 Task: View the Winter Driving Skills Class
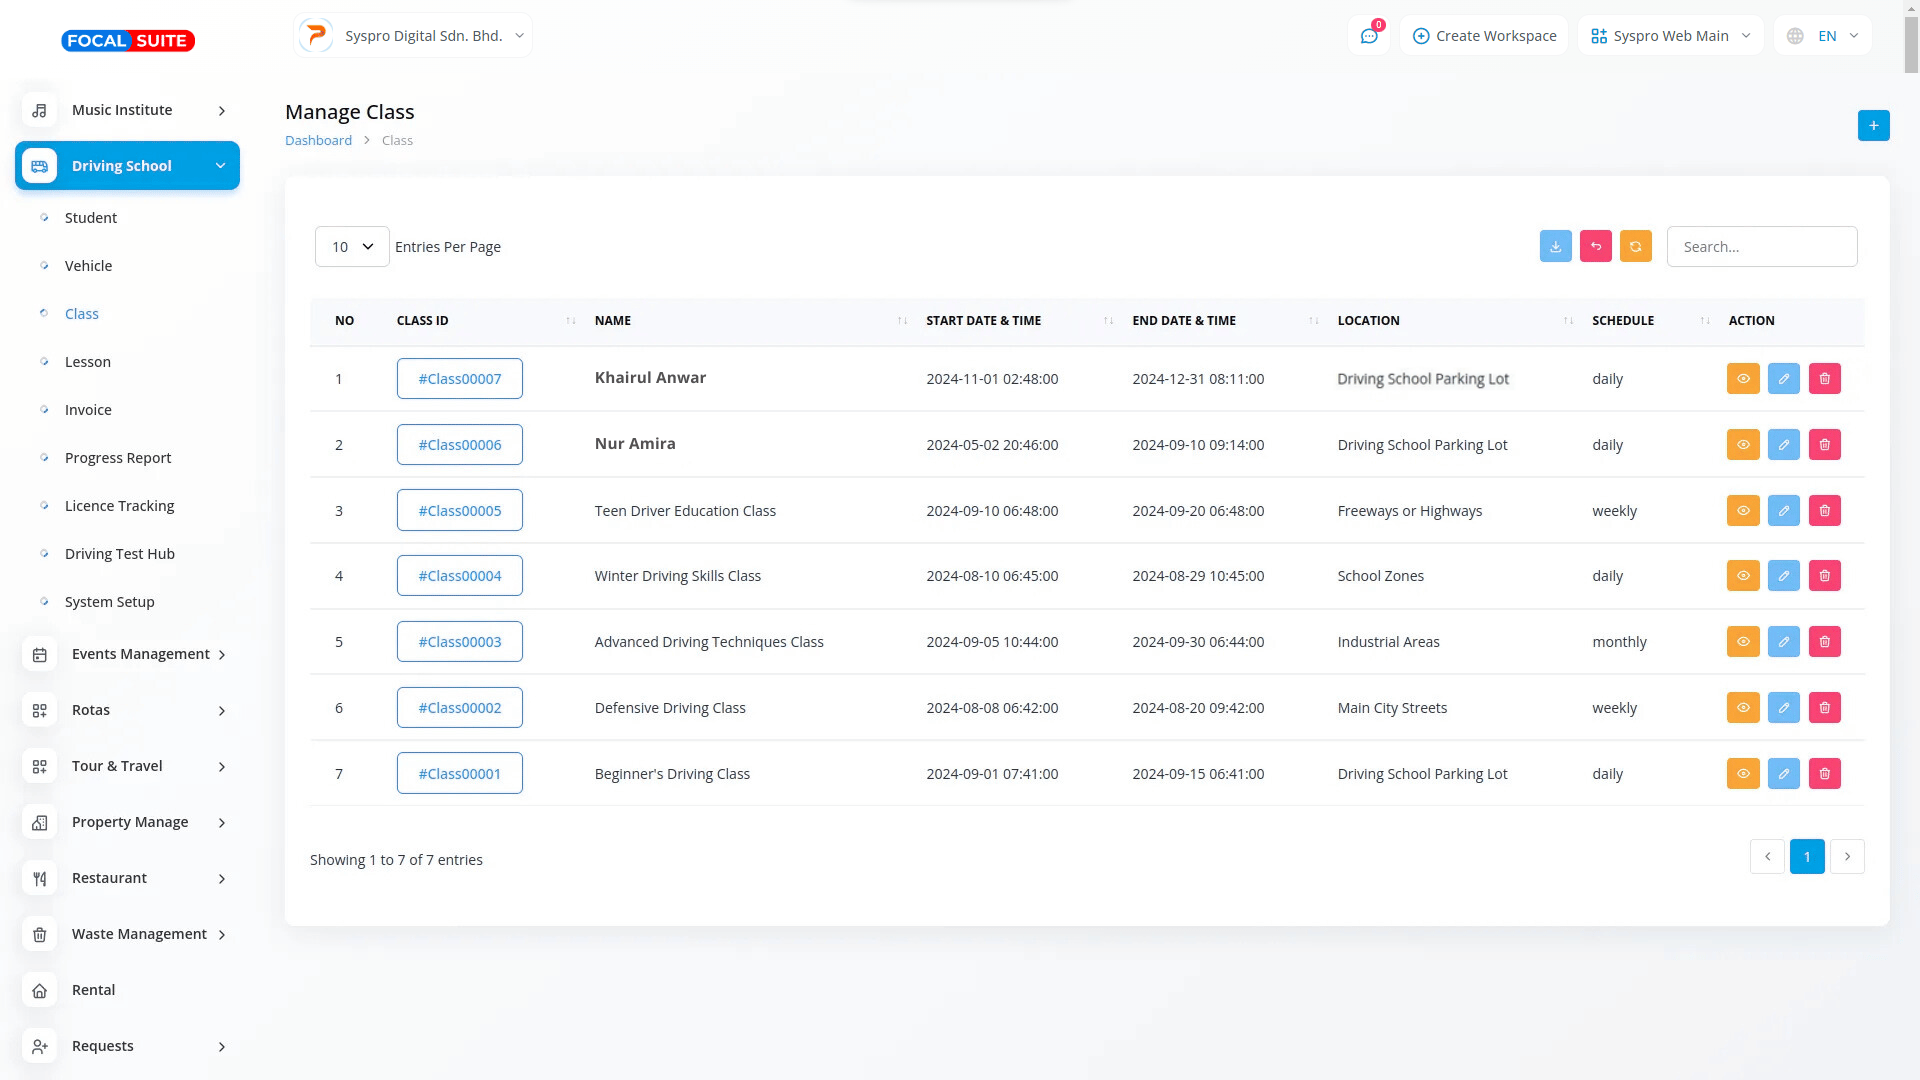pyautogui.click(x=1742, y=576)
